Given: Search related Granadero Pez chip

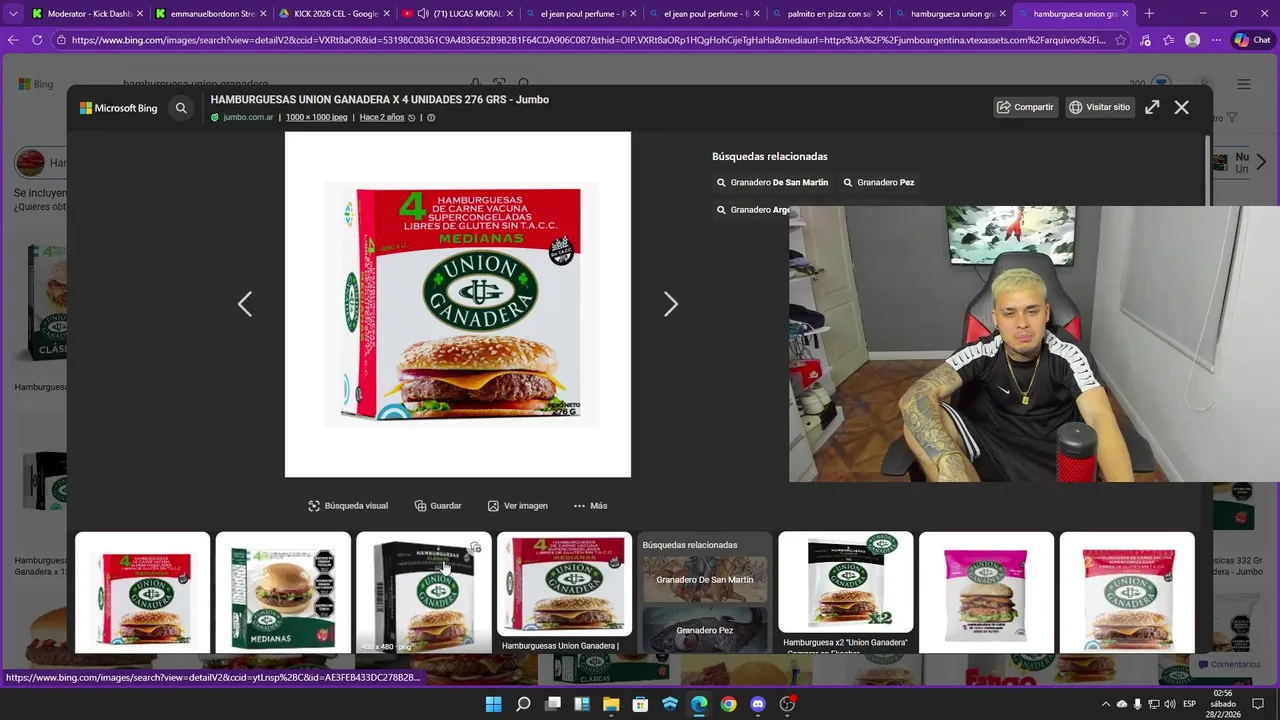Looking at the screenshot, I should point(879,183).
